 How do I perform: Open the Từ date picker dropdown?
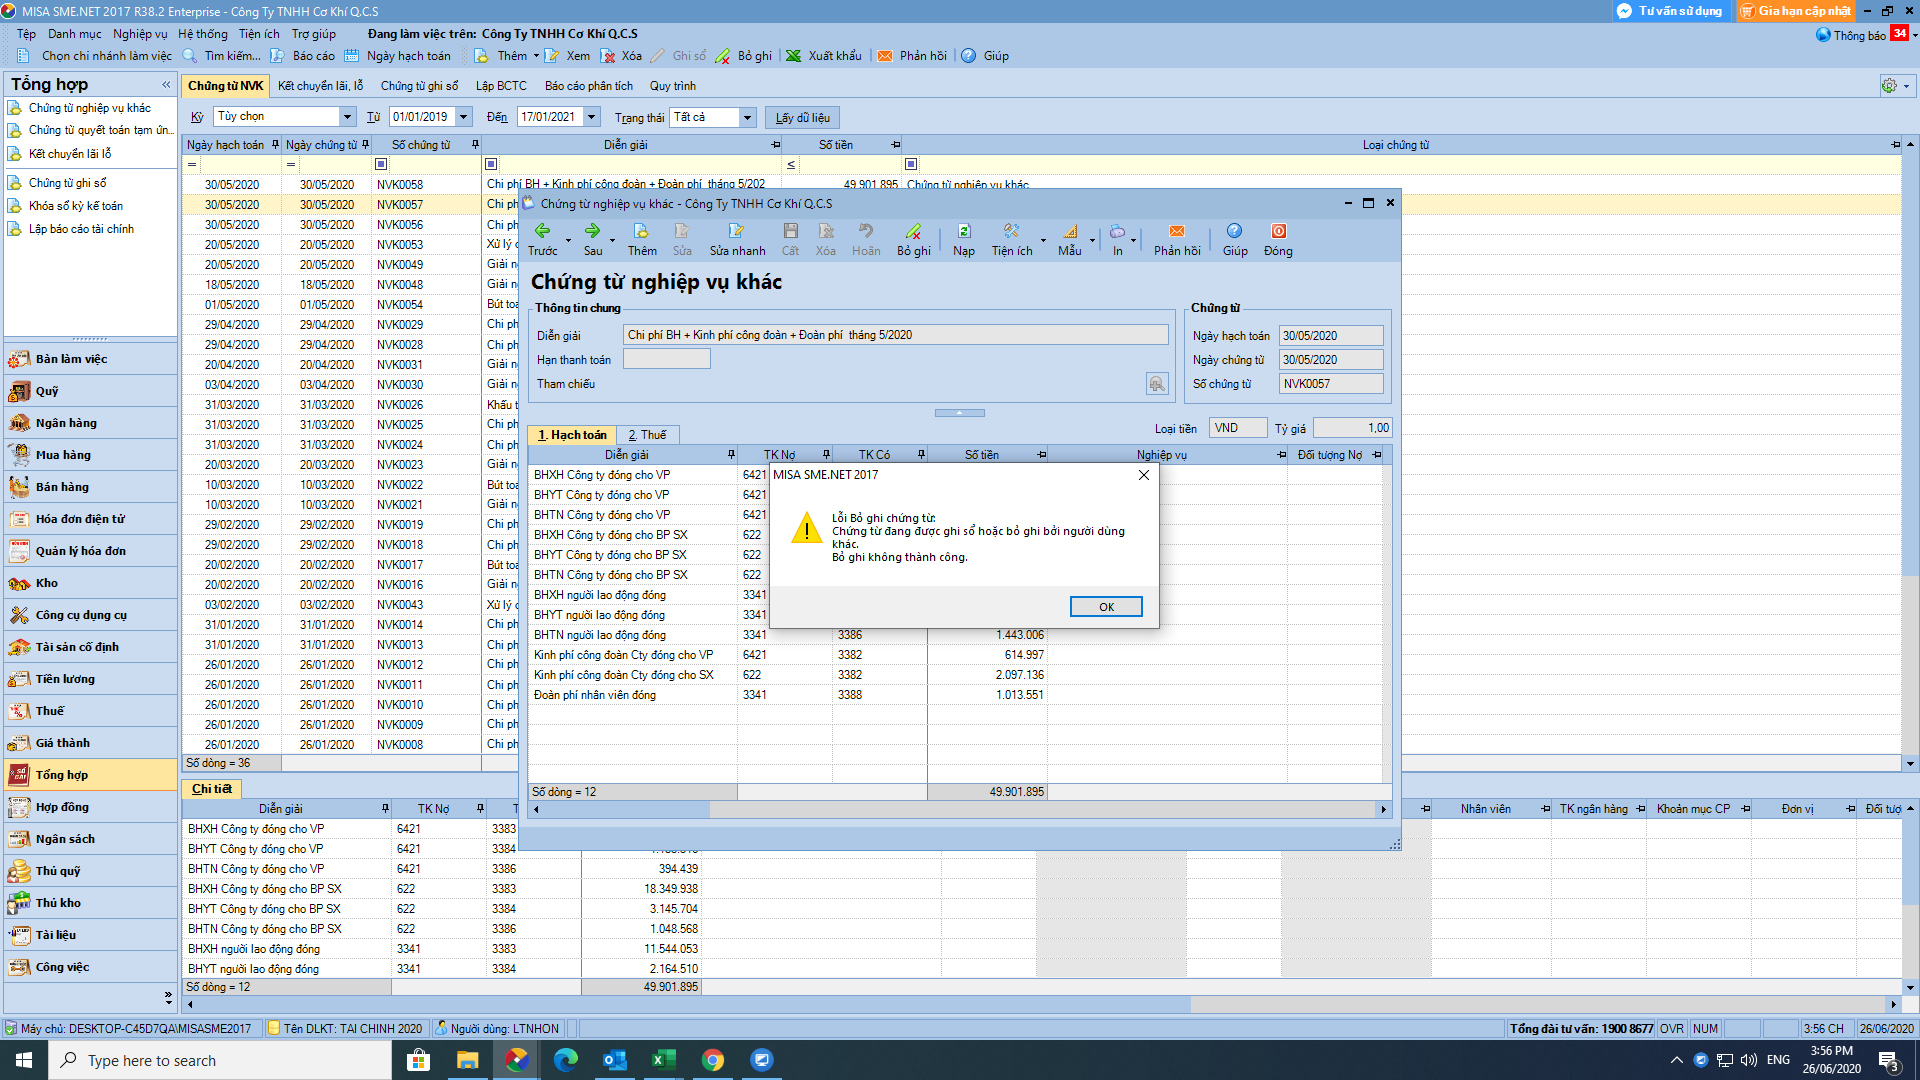(x=464, y=117)
